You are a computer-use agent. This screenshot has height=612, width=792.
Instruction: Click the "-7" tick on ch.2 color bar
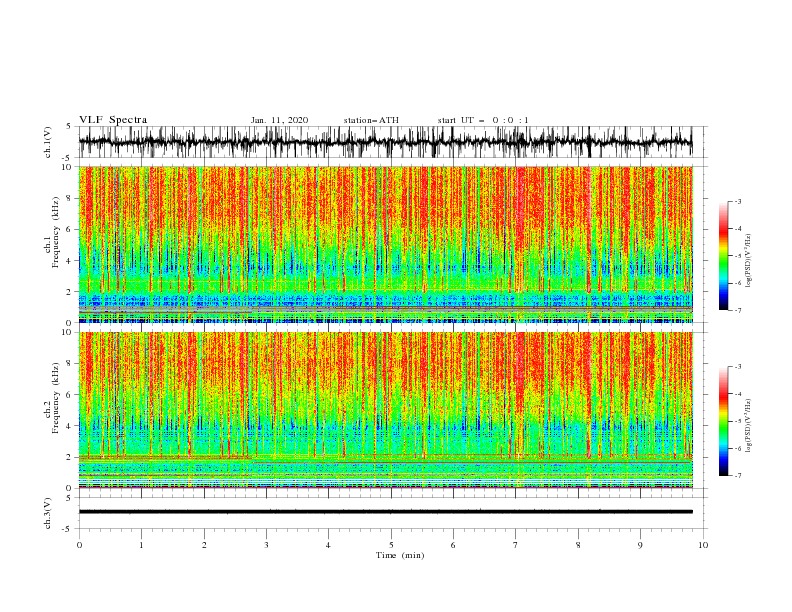(x=737, y=476)
